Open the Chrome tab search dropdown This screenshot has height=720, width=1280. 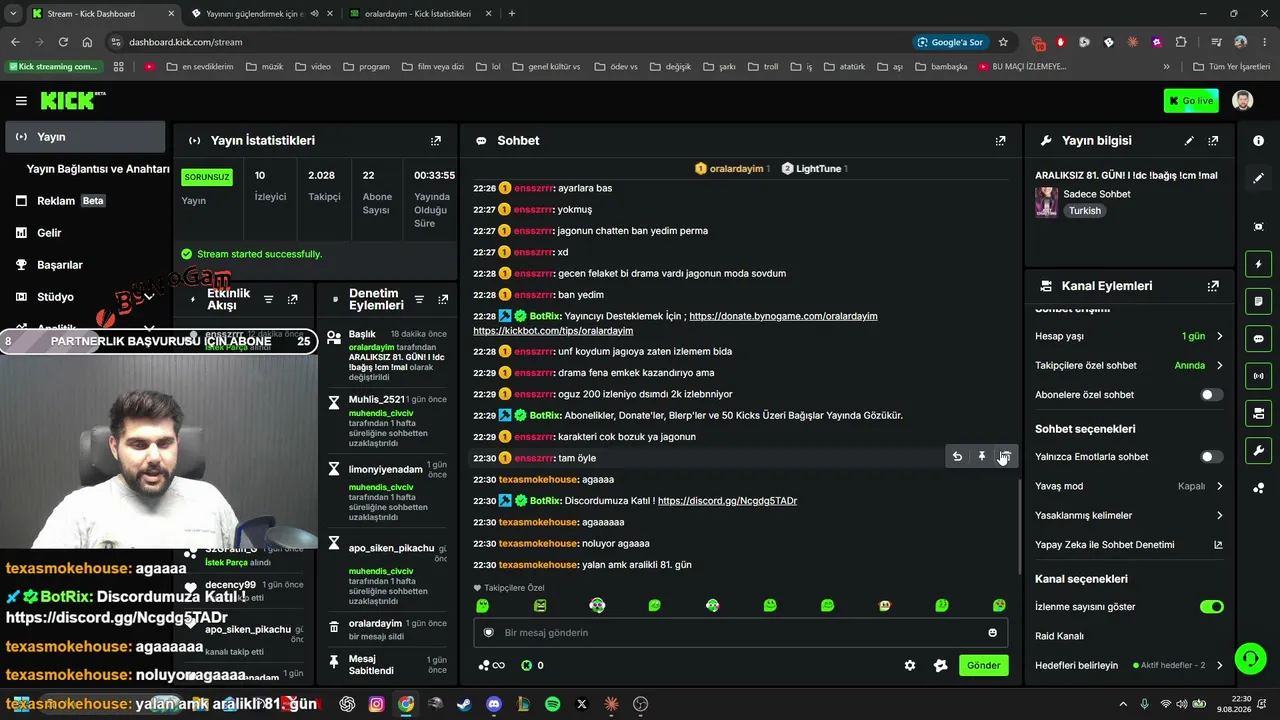pos(13,14)
